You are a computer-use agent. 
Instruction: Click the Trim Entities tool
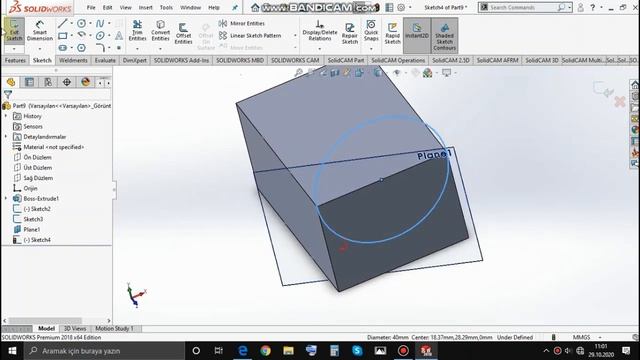(138, 31)
